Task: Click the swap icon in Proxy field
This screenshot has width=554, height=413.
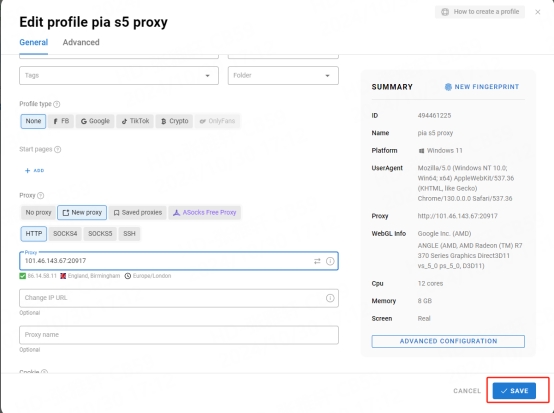Action: point(317,261)
